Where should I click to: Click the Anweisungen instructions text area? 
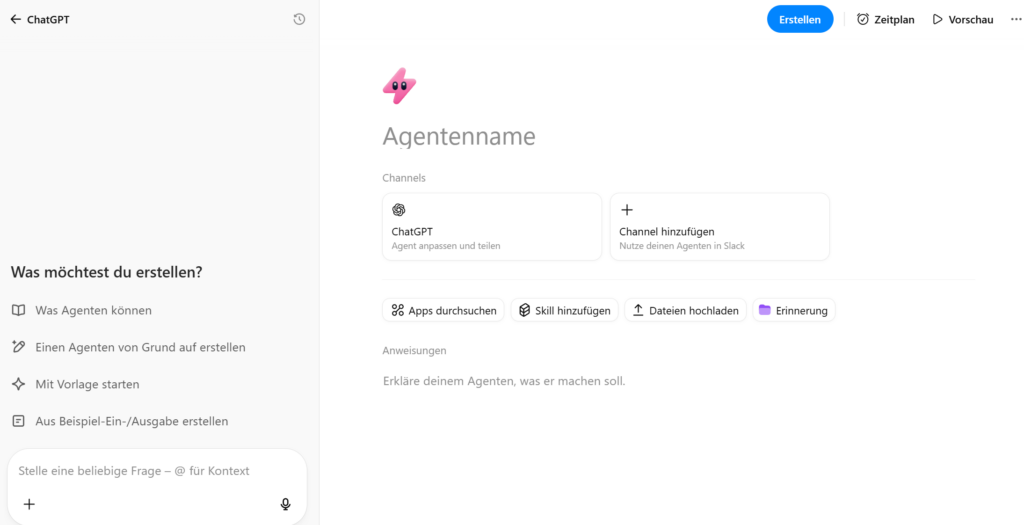point(503,381)
